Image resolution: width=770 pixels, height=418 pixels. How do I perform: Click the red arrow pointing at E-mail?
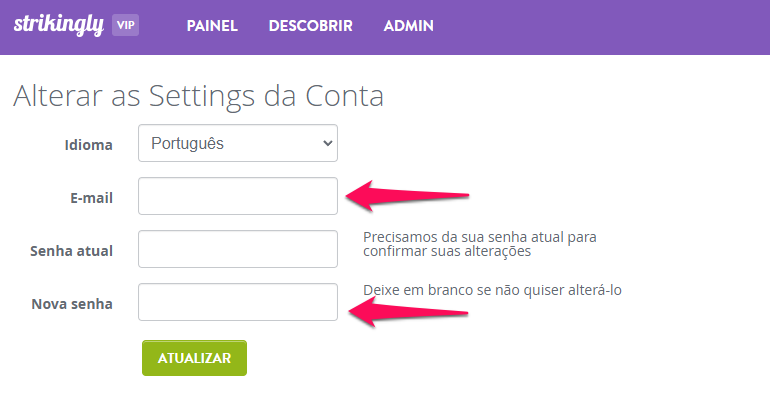407,195
